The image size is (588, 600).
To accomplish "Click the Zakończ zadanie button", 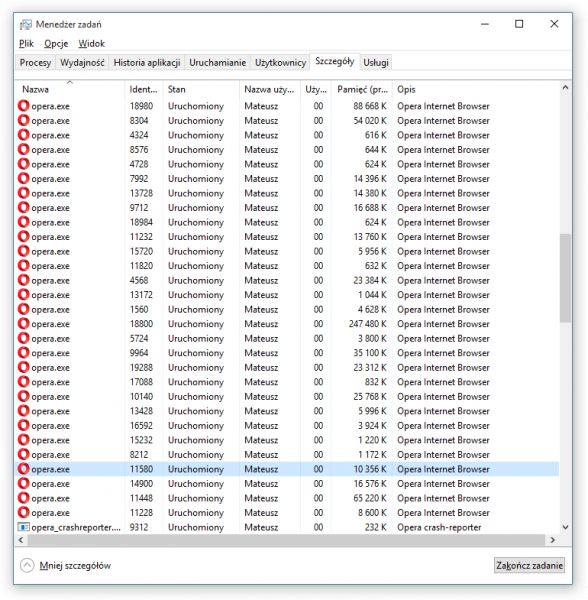I will pyautogui.click(x=529, y=565).
